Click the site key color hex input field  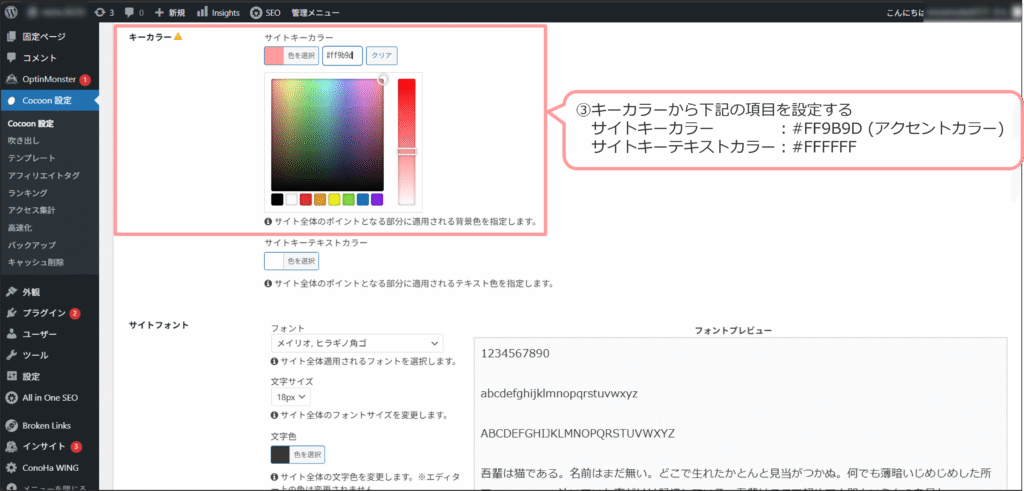[342, 56]
